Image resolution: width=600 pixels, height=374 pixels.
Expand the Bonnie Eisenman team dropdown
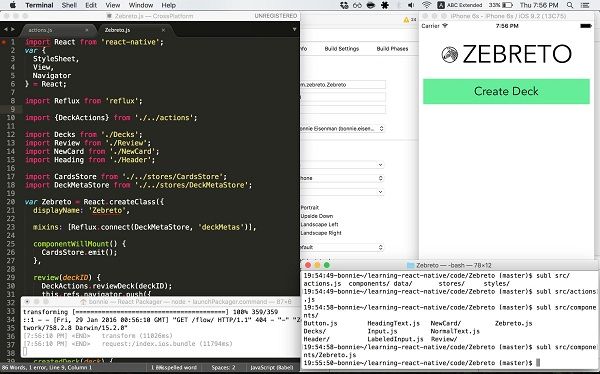342,129
